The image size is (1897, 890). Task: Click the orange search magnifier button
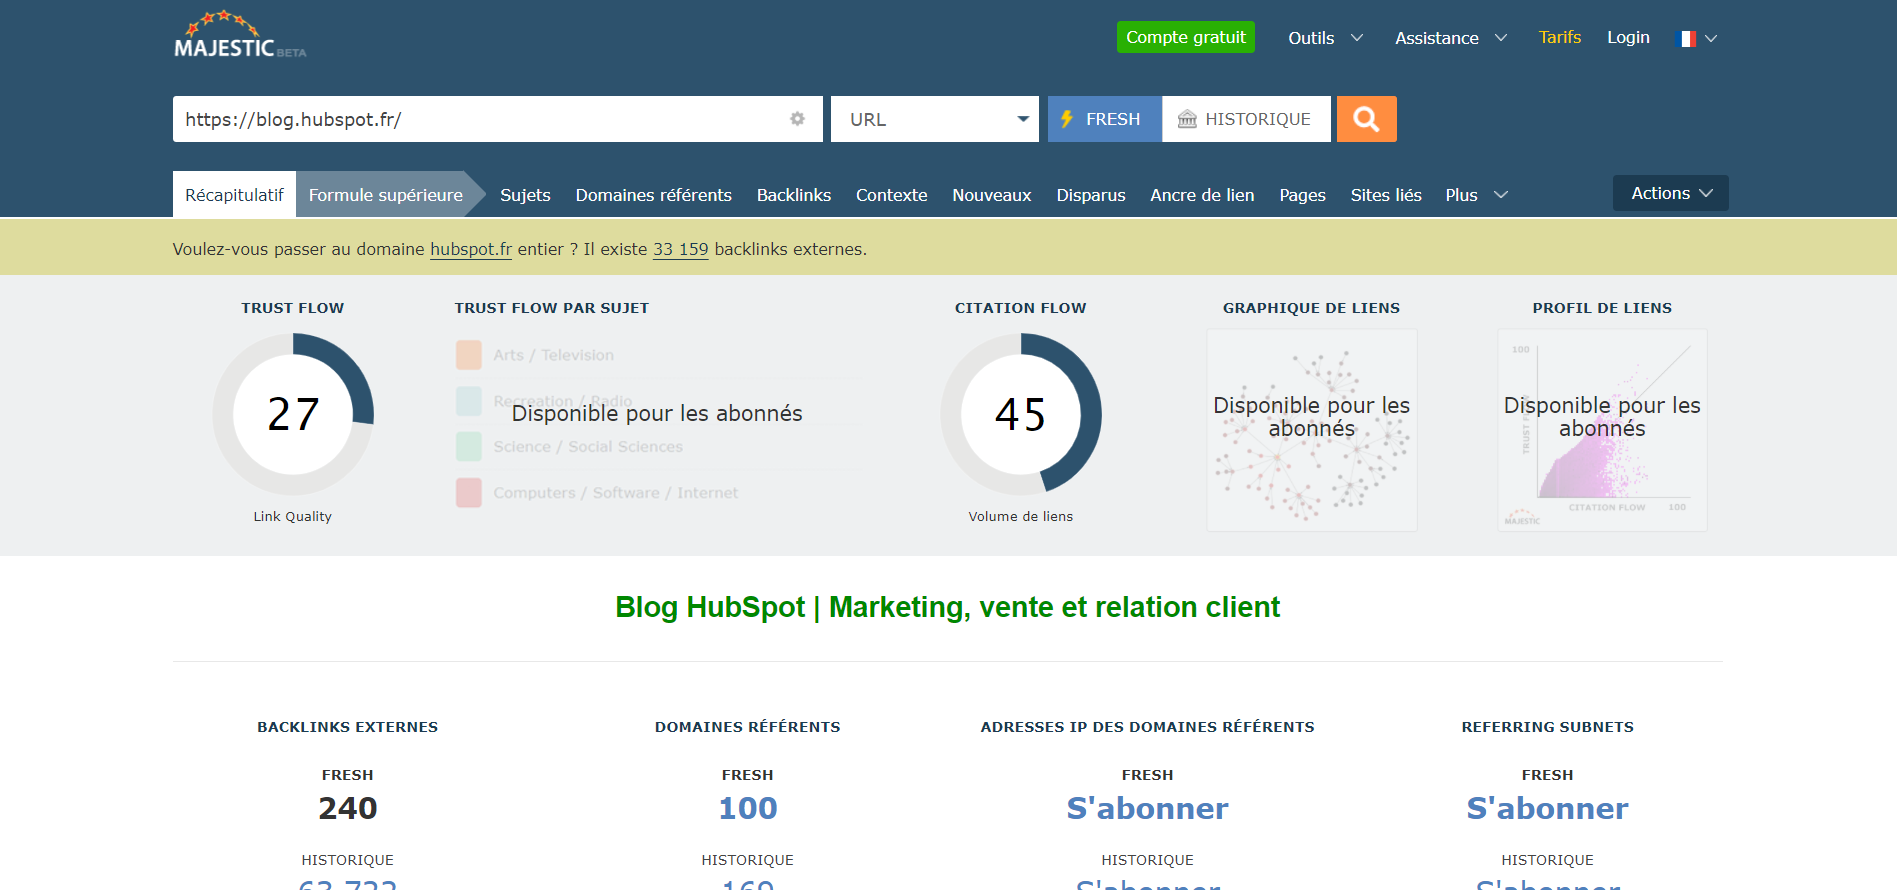[x=1366, y=119]
